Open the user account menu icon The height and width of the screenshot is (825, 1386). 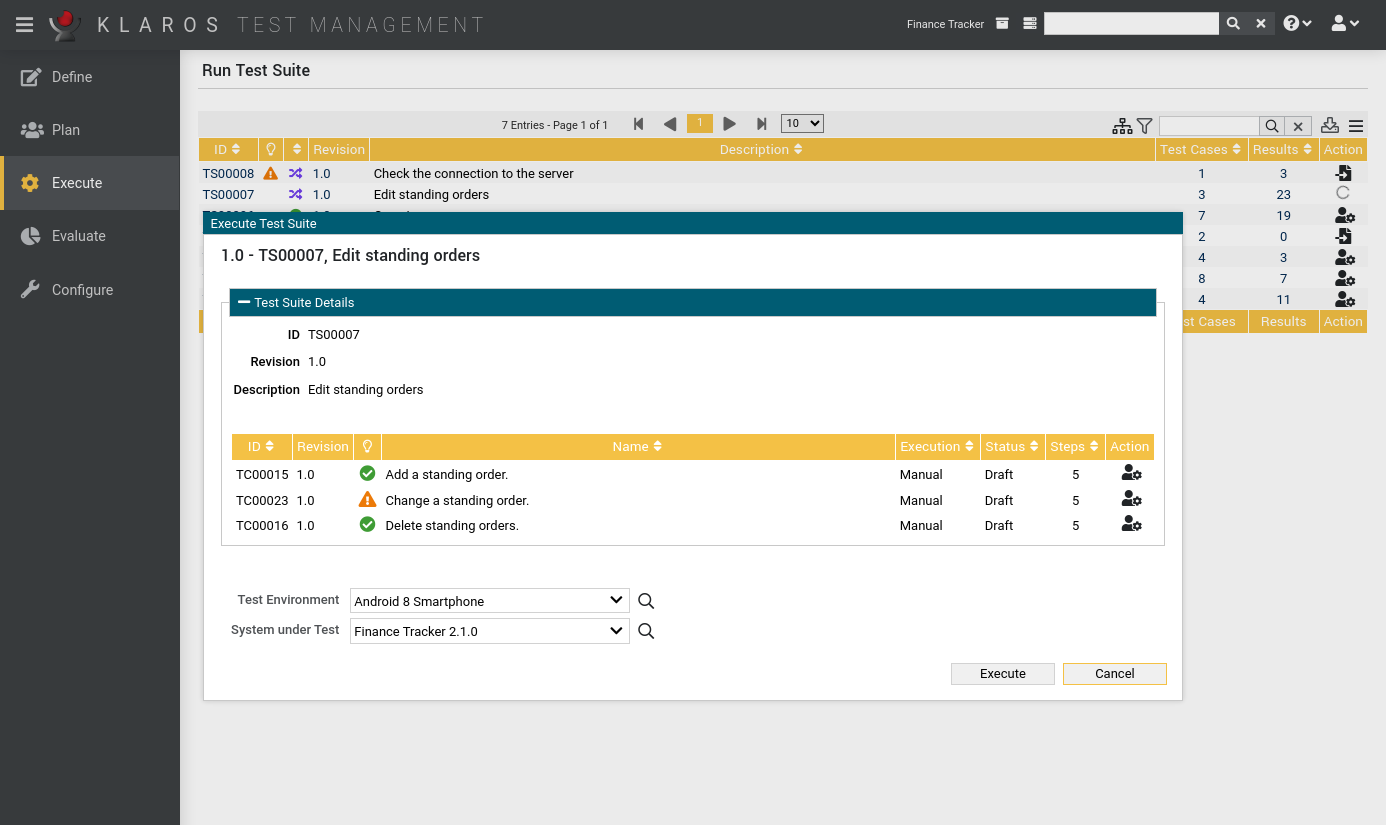tap(1341, 22)
